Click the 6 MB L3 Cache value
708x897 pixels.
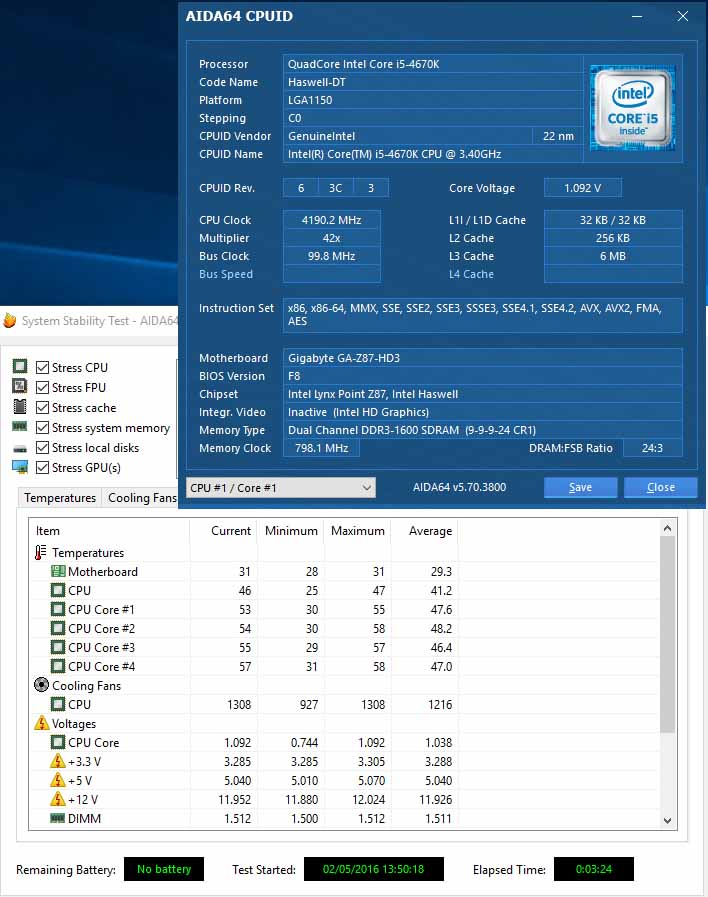coord(612,256)
